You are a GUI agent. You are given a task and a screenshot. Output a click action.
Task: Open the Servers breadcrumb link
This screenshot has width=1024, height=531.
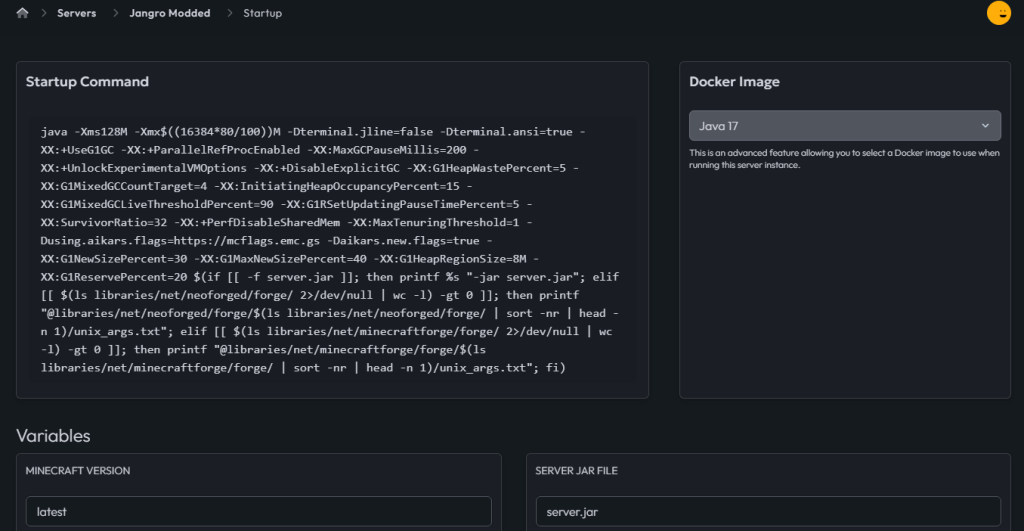pyautogui.click(x=76, y=13)
